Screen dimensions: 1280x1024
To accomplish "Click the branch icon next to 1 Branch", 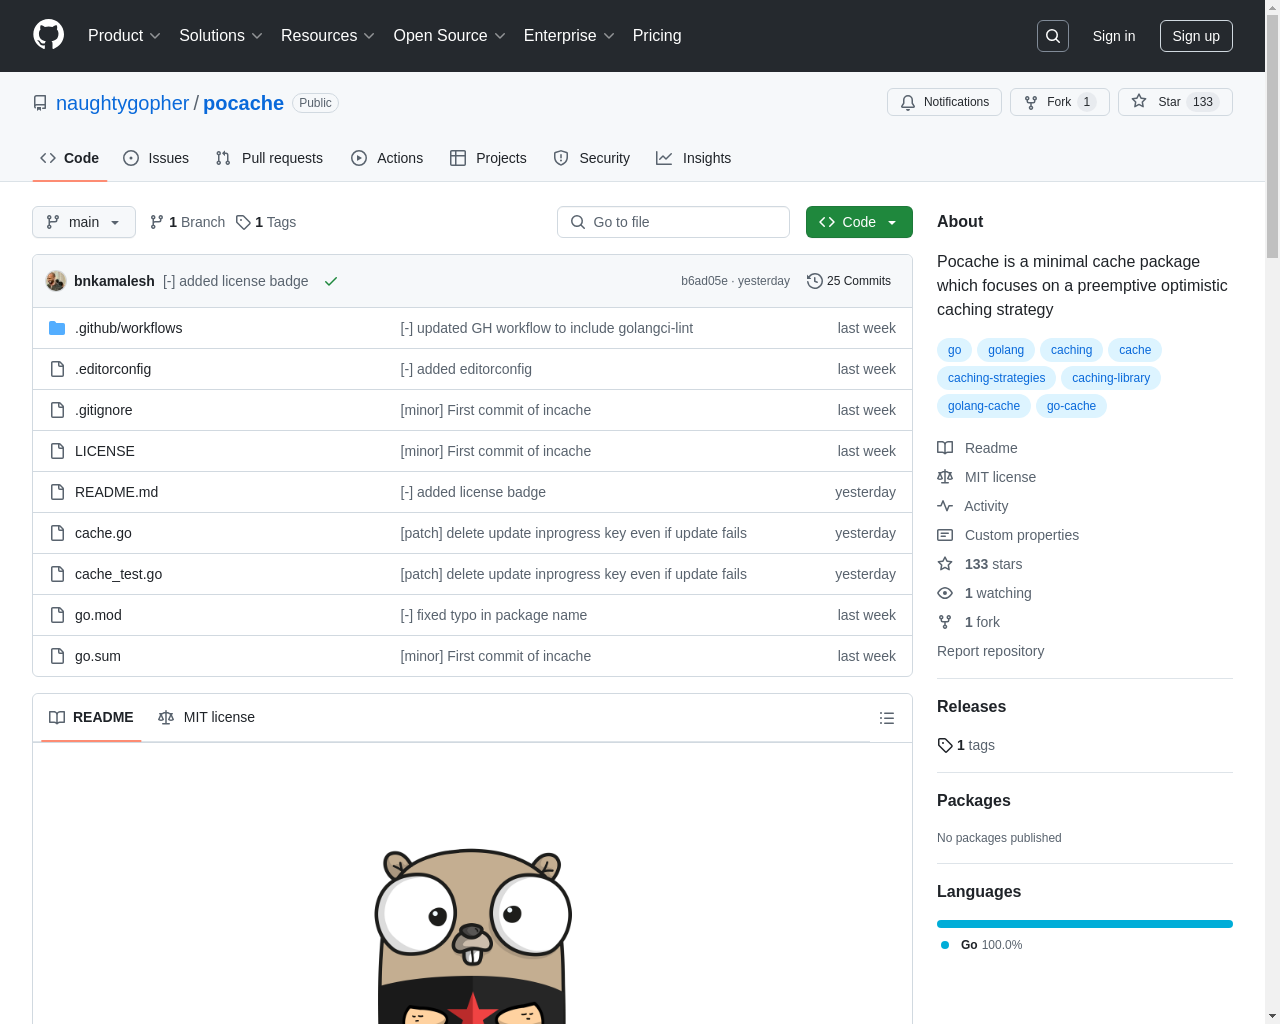I will [x=157, y=222].
